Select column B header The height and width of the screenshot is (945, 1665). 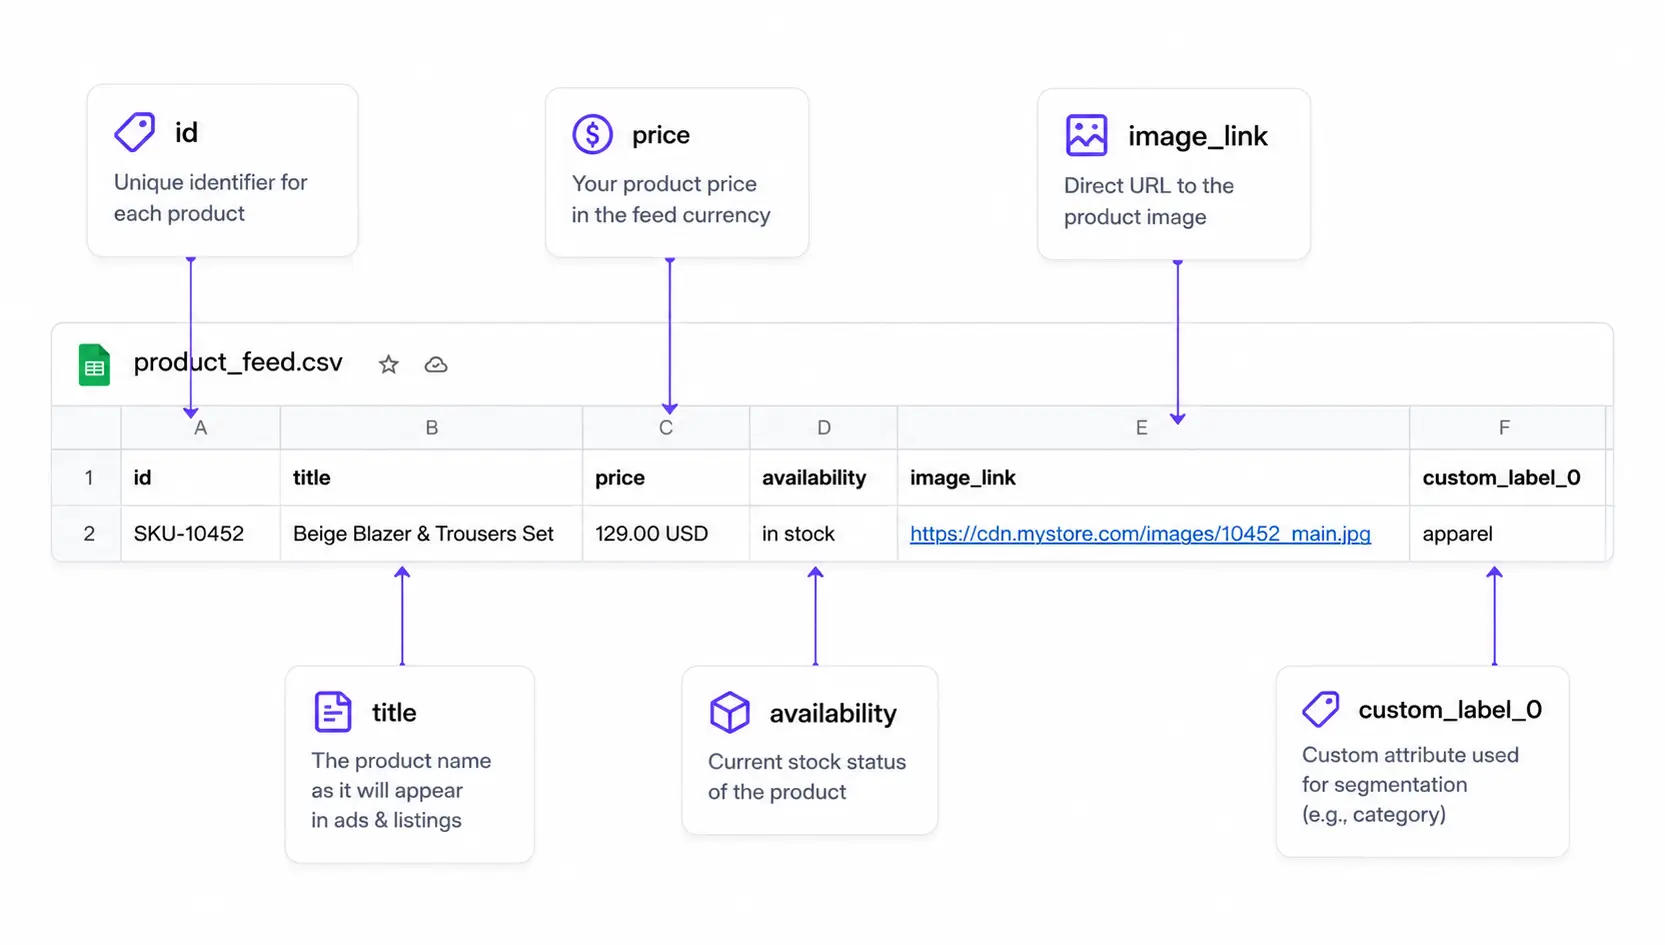432,428
